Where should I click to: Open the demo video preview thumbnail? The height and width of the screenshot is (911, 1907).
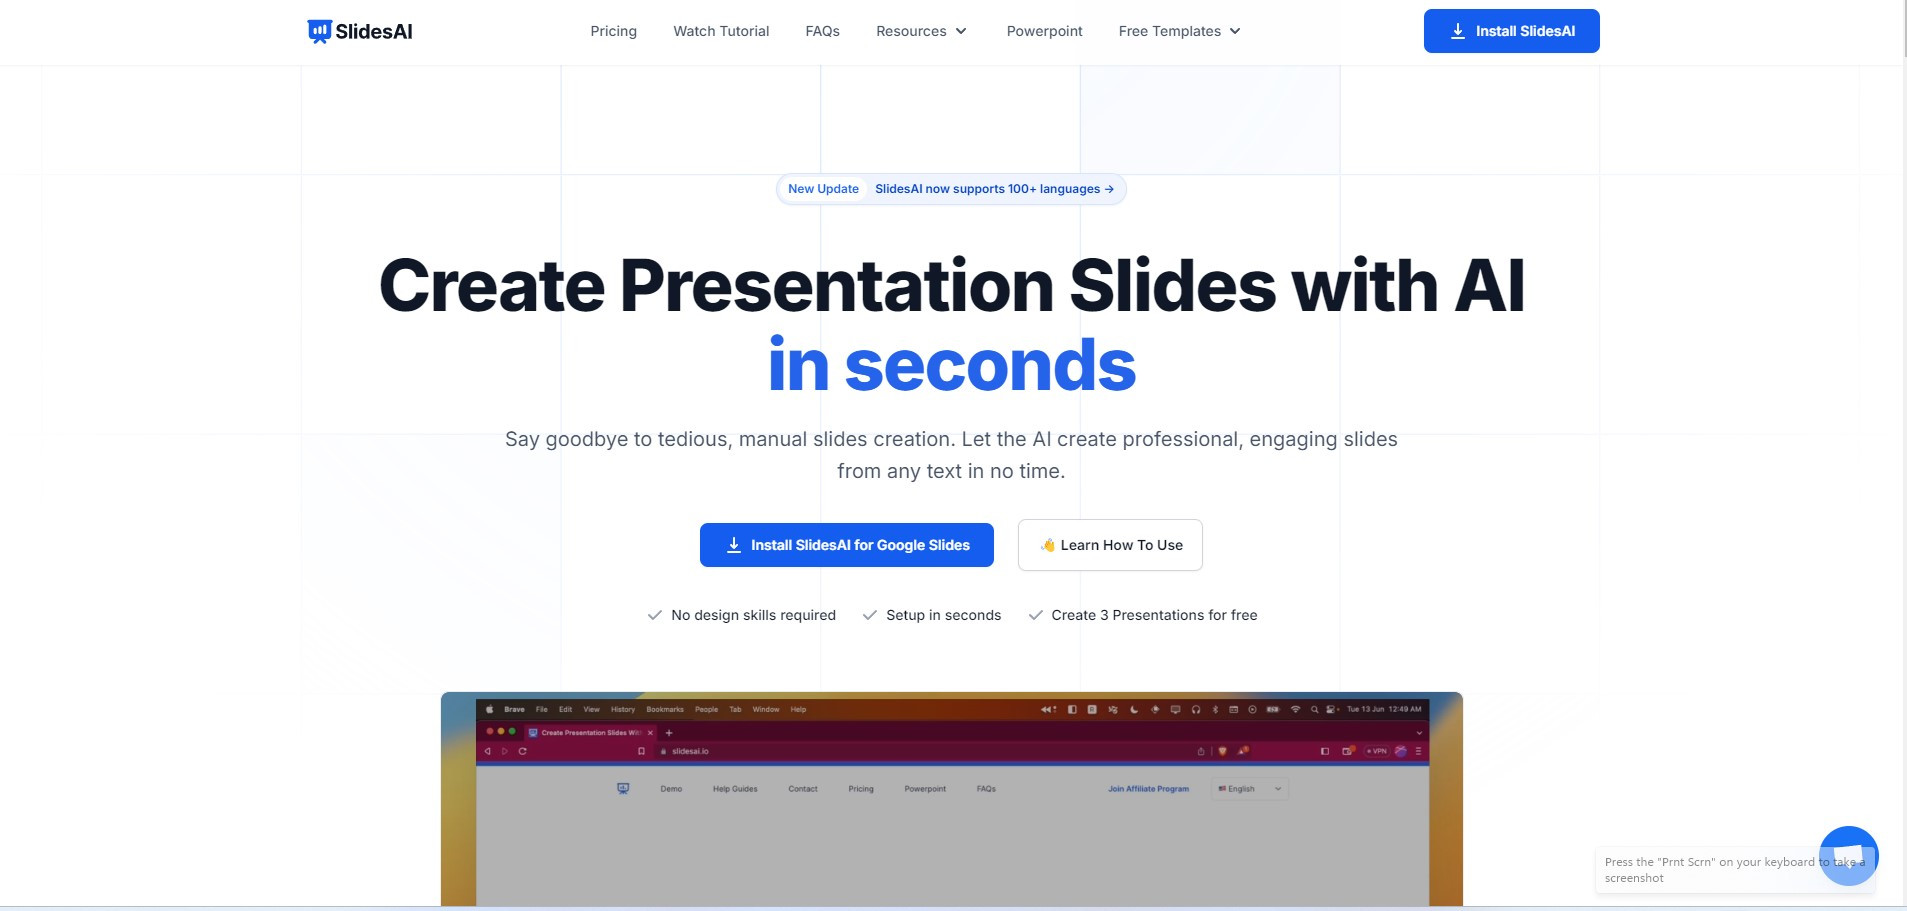tap(952, 799)
